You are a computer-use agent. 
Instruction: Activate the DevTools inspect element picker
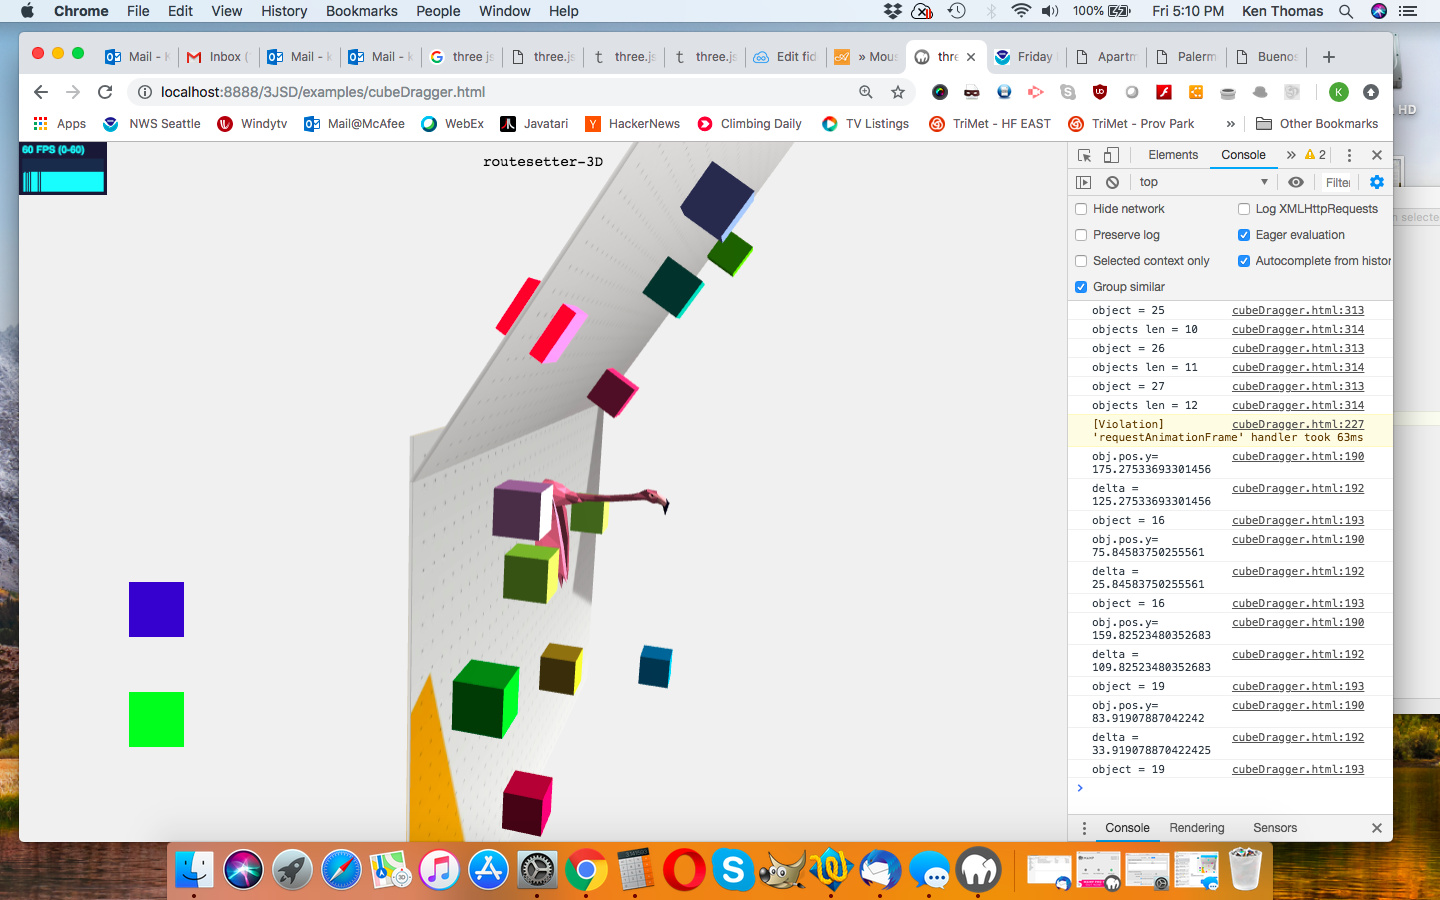[1084, 155]
